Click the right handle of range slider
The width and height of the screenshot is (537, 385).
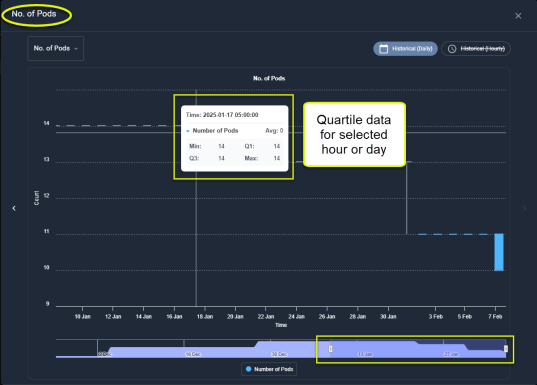pyautogui.click(x=506, y=349)
